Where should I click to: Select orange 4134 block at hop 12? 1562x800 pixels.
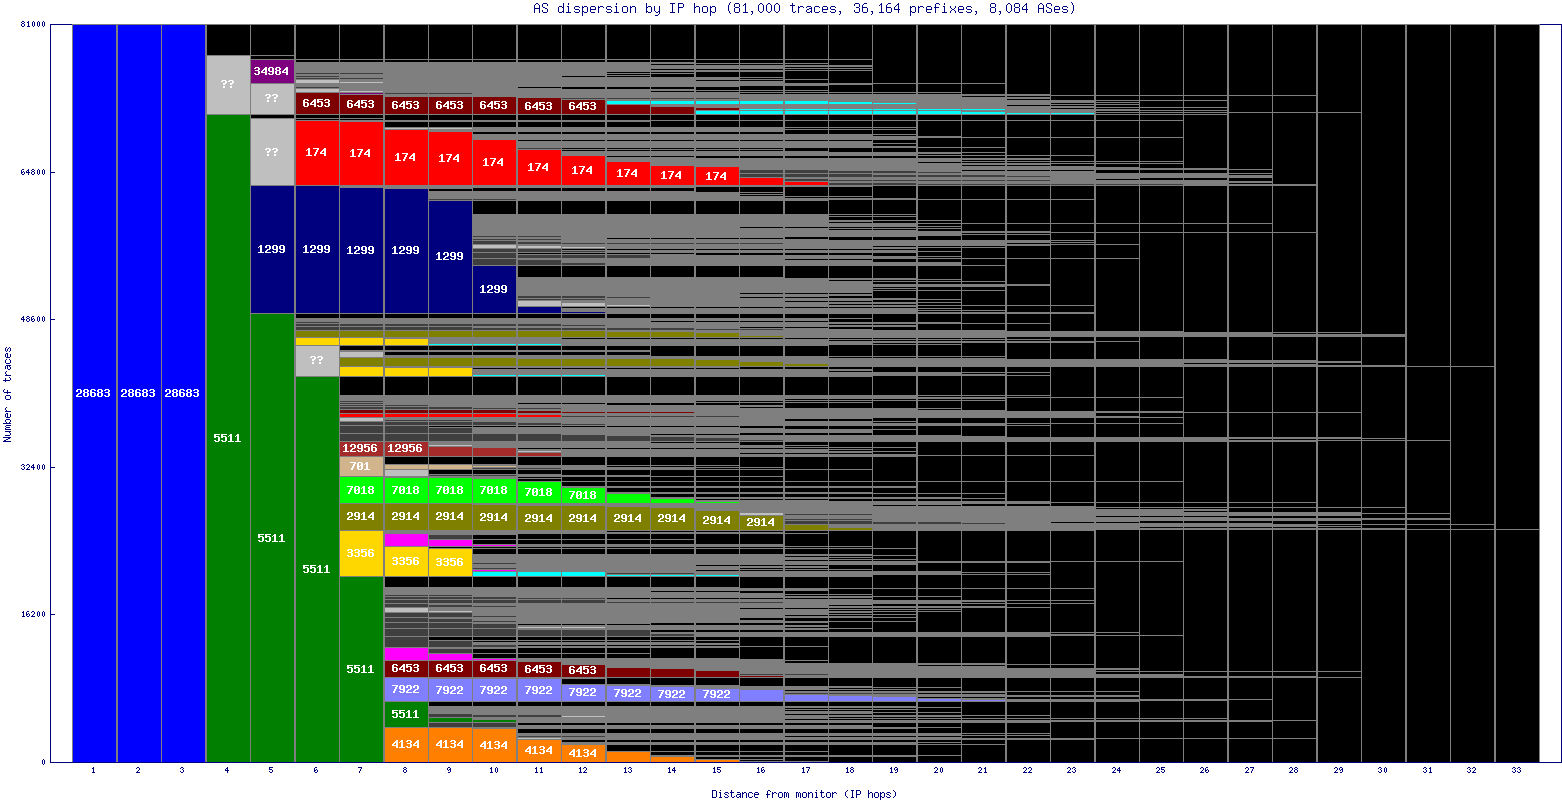(x=583, y=753)
